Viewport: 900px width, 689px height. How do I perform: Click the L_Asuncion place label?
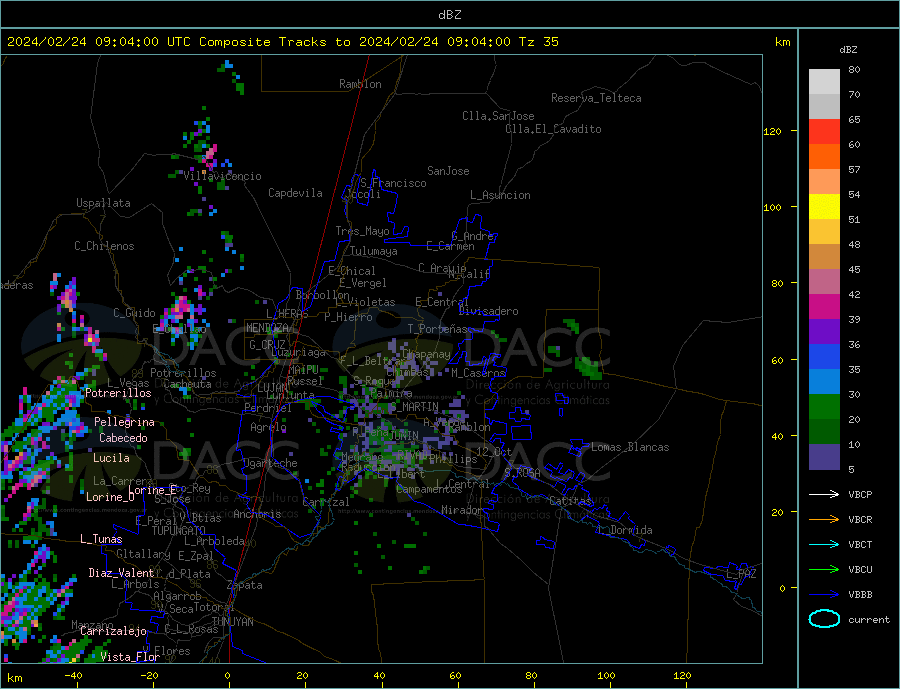(500, 195)
